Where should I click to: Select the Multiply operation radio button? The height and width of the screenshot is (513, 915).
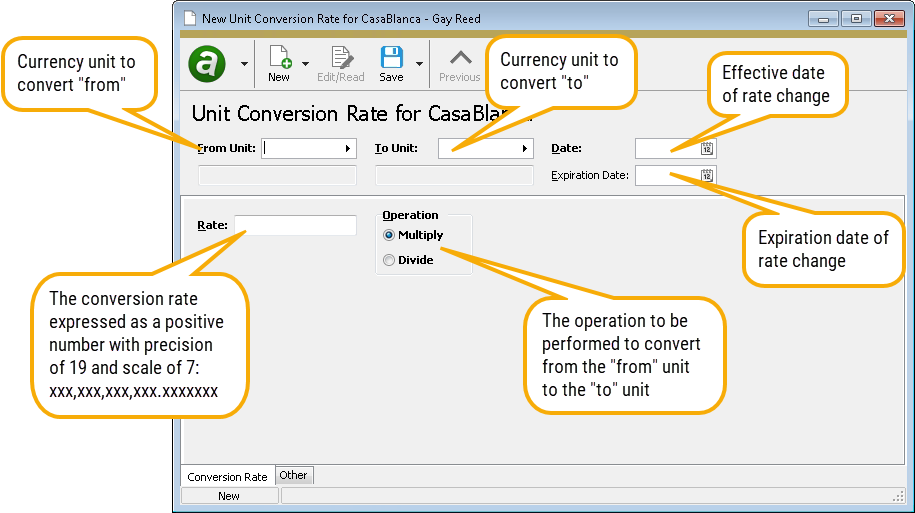coord(389,235)
